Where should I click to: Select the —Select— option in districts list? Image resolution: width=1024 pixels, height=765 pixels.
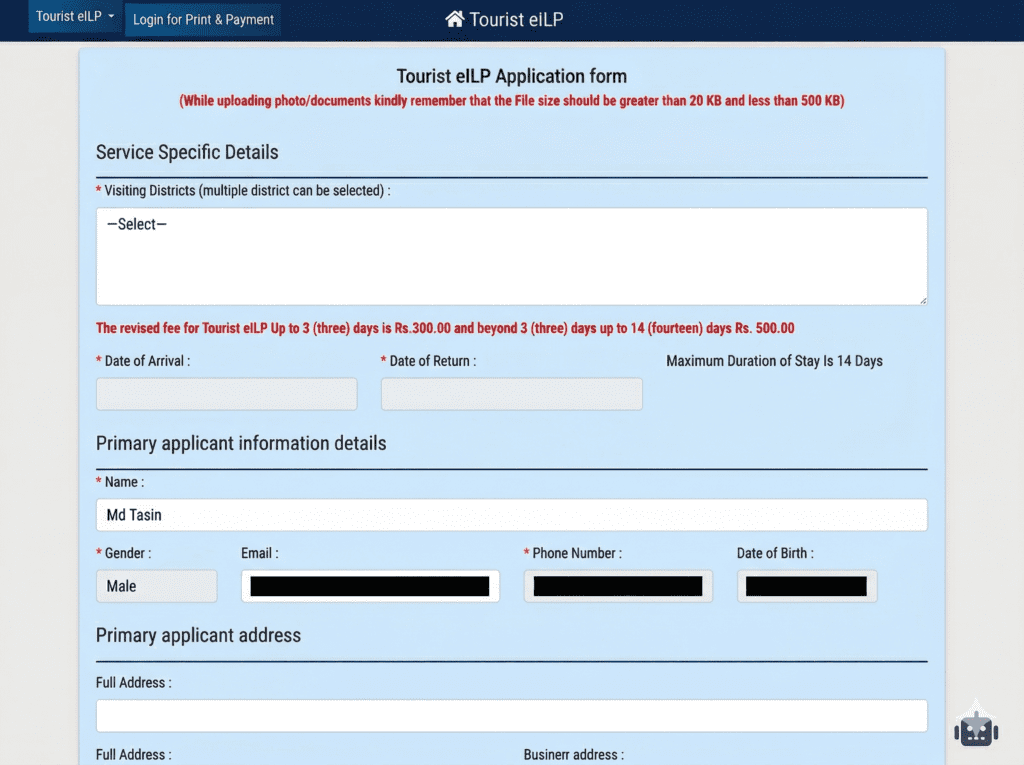[x=137, y=225]
